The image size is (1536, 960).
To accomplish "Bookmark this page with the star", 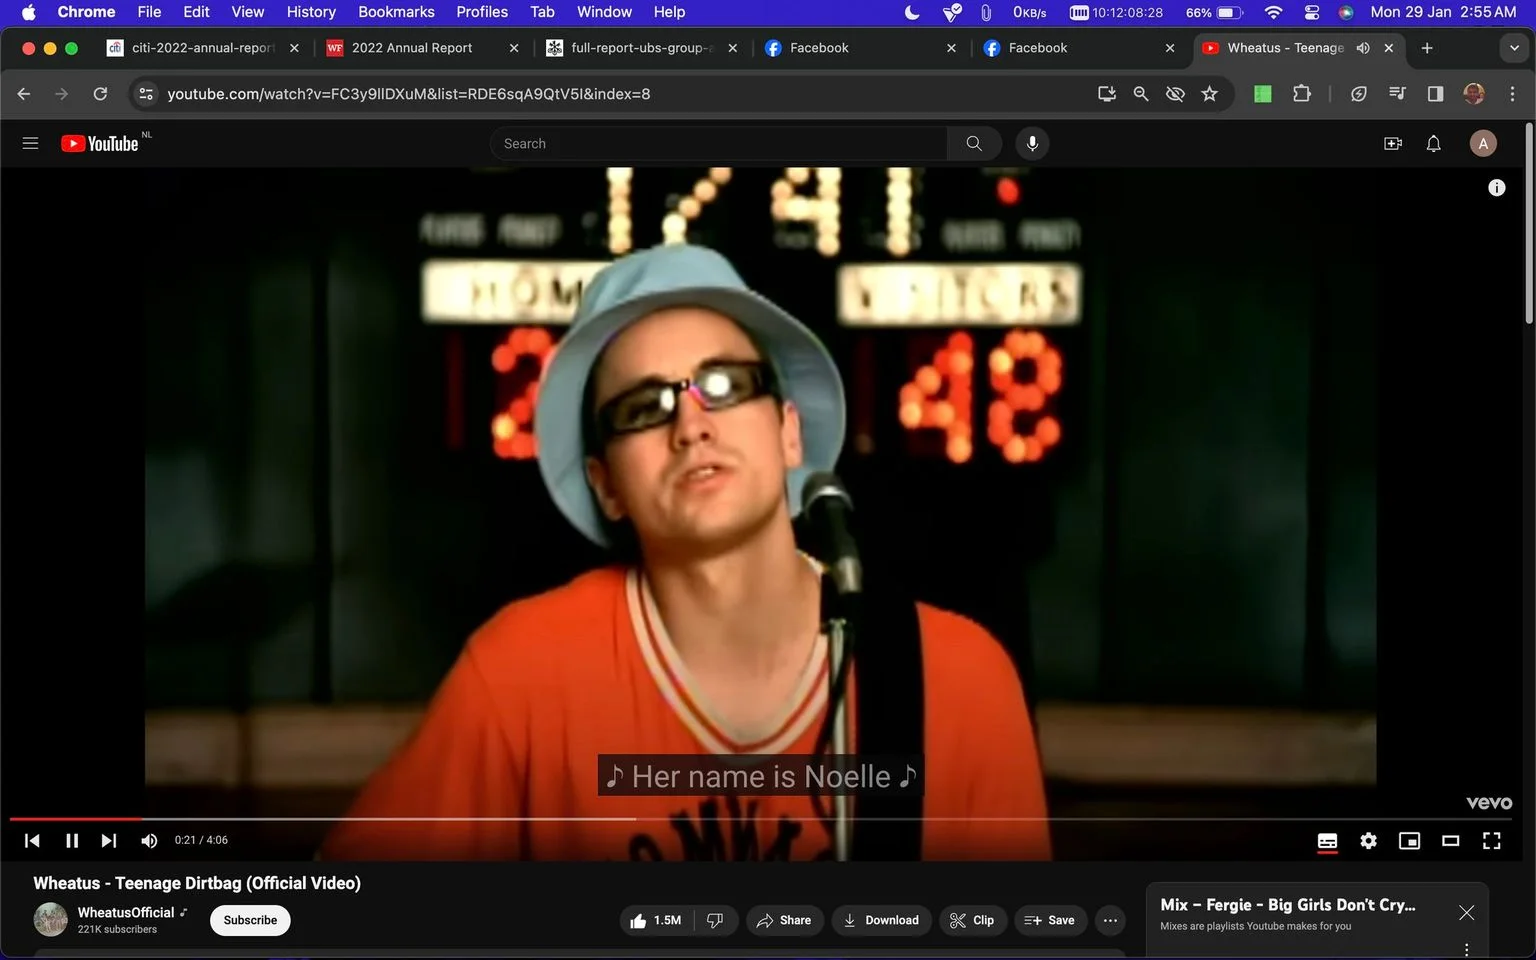I will [1209, 93].
